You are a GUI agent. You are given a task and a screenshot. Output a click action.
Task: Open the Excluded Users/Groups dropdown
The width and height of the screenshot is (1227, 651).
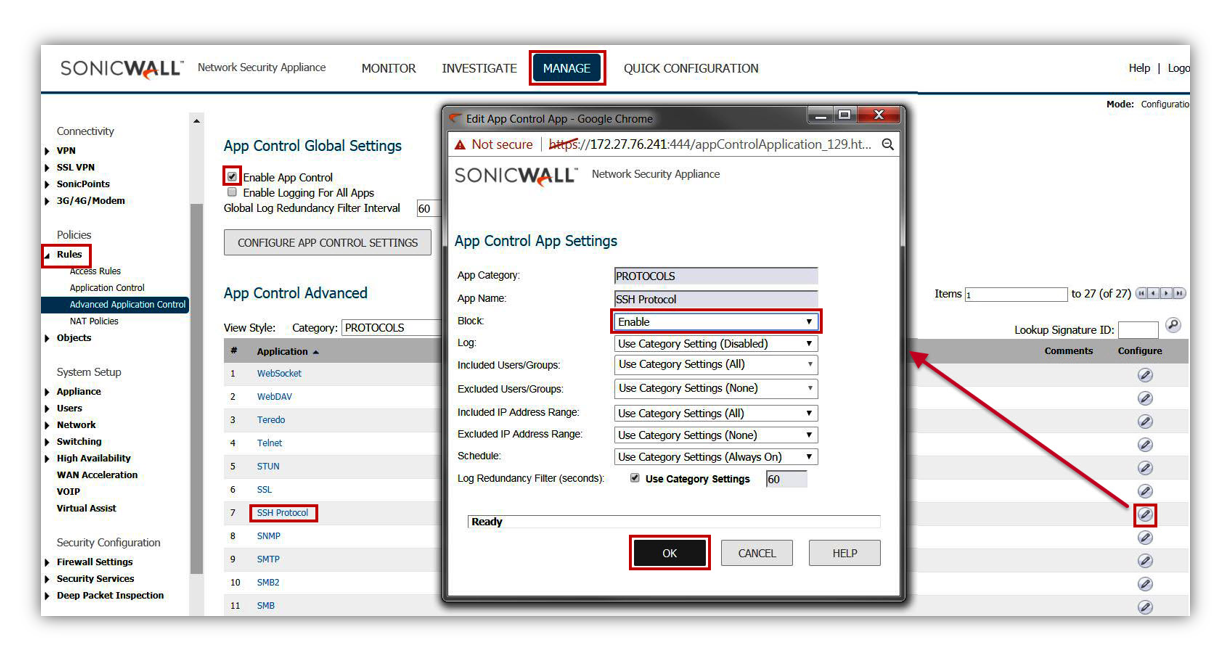[716, 389]
